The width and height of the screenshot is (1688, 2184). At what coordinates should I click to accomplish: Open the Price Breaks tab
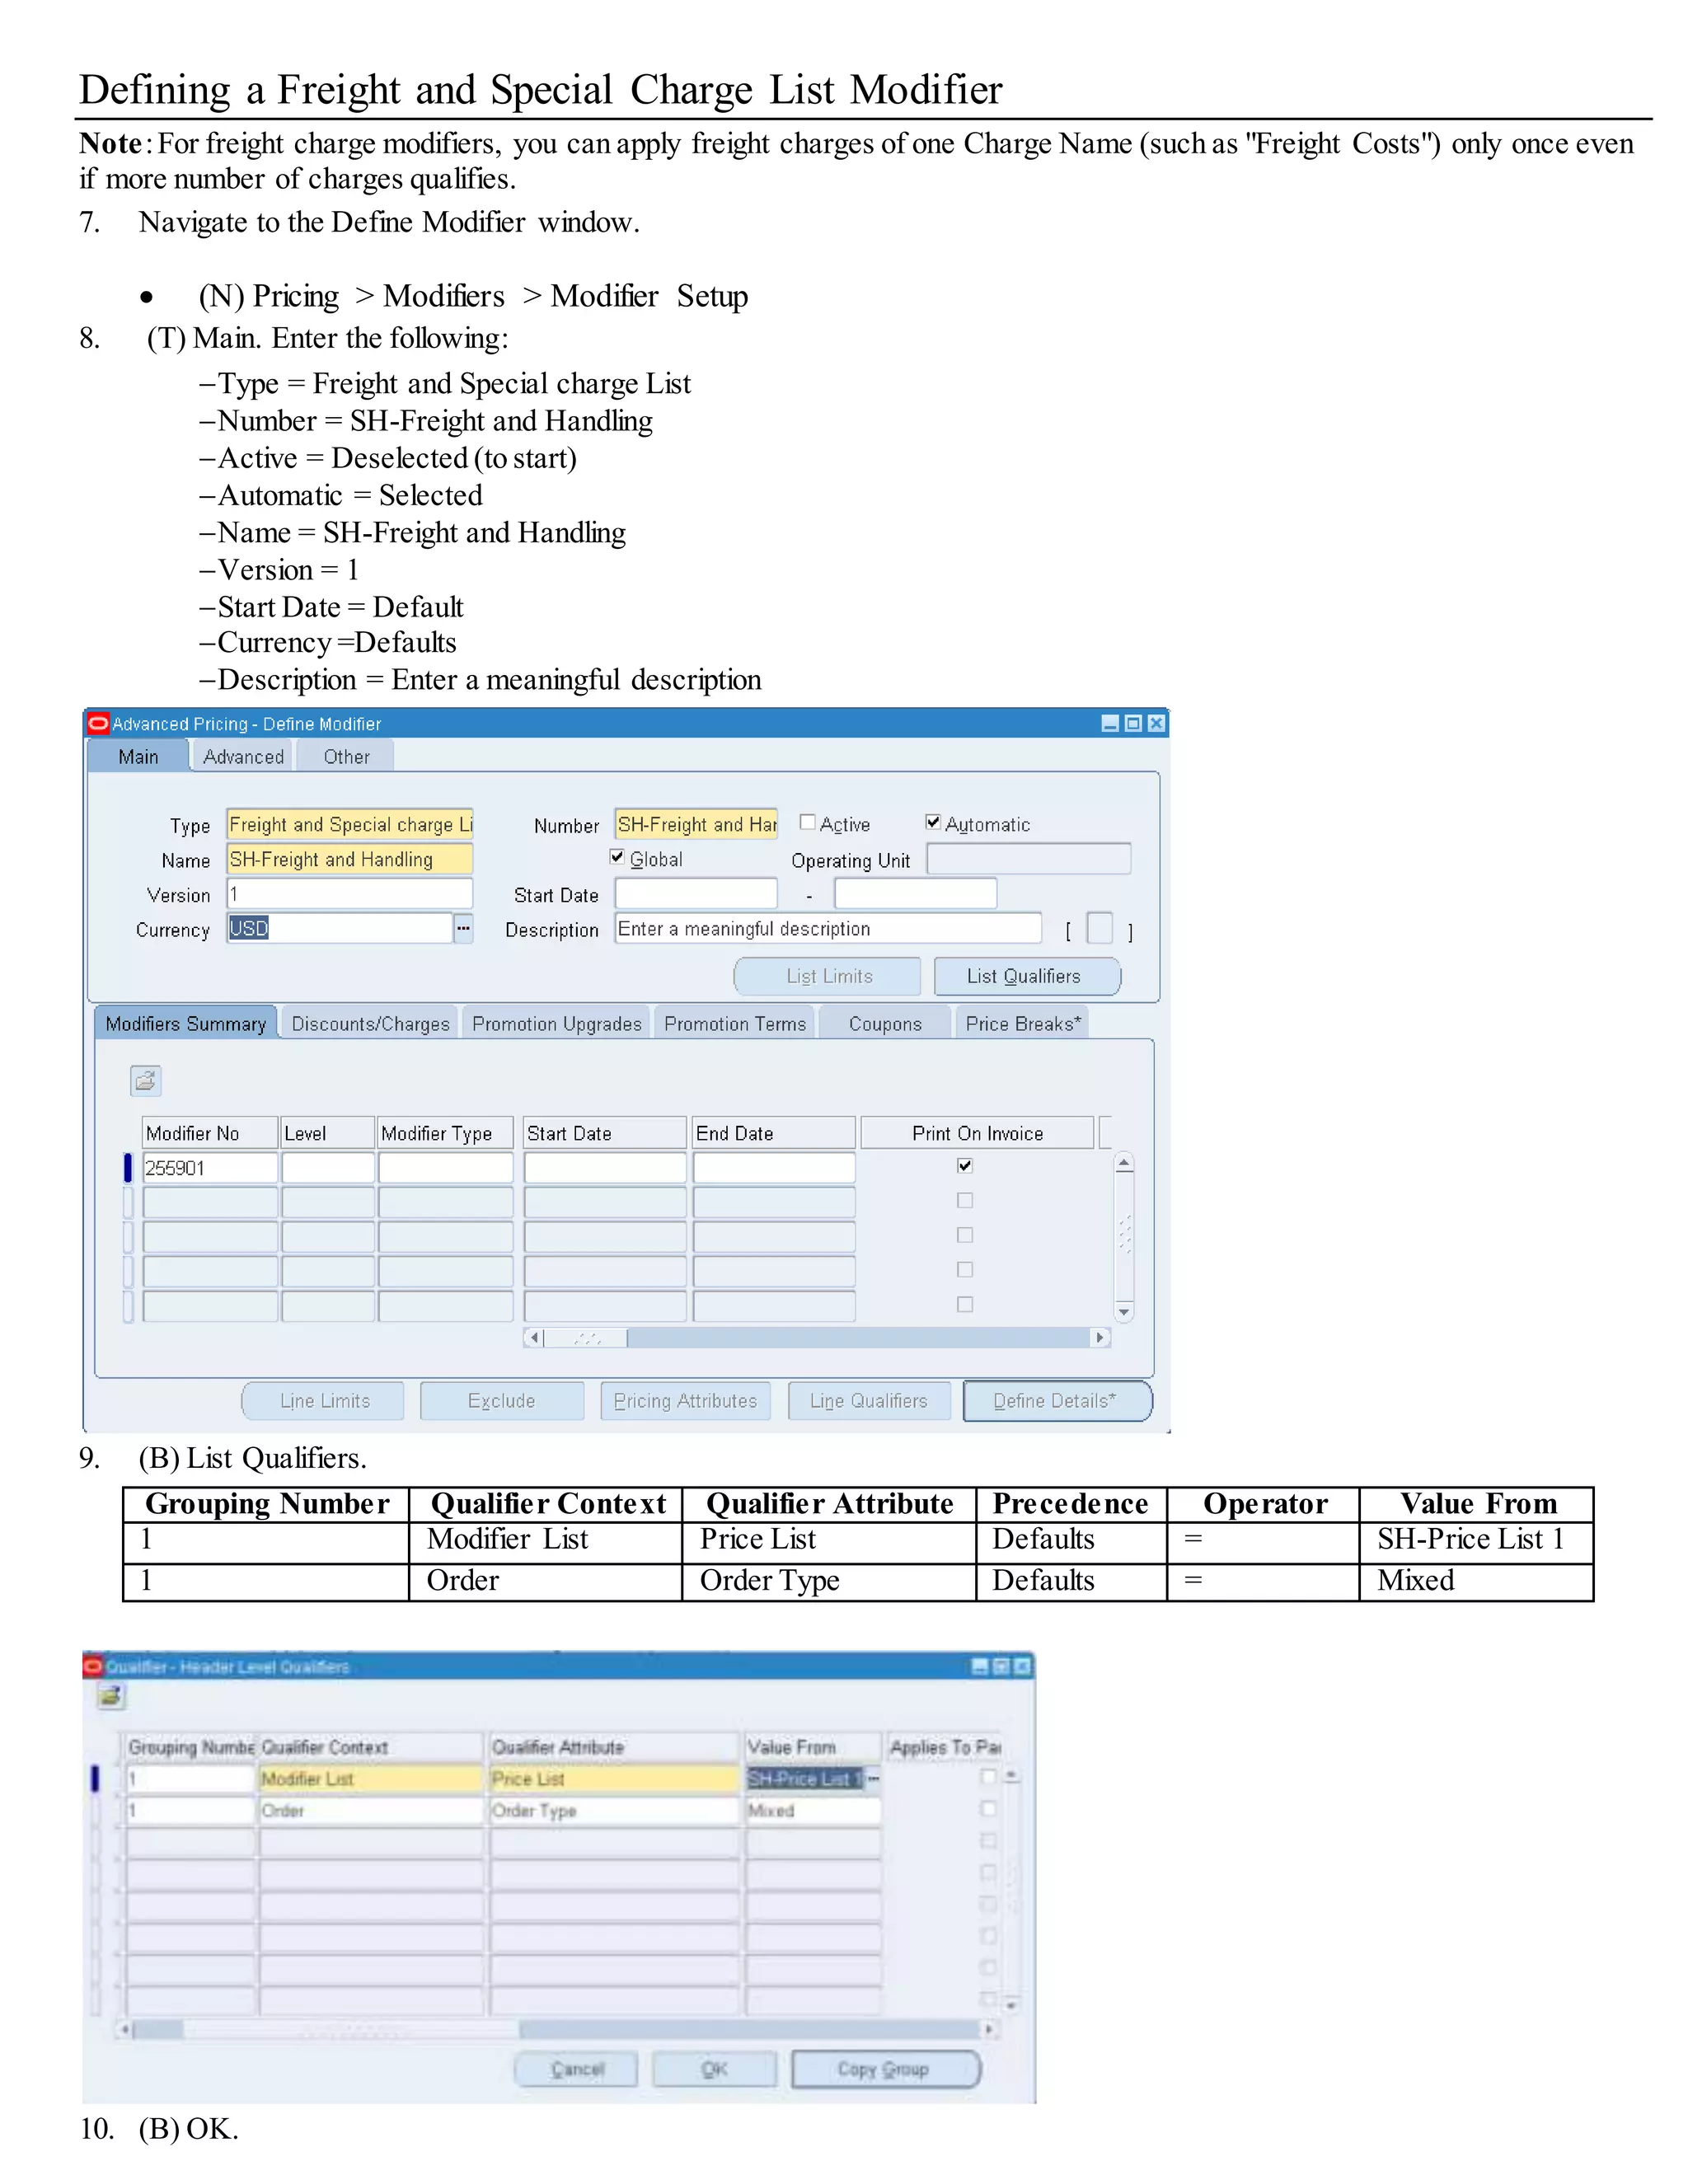(1023, 1024)
